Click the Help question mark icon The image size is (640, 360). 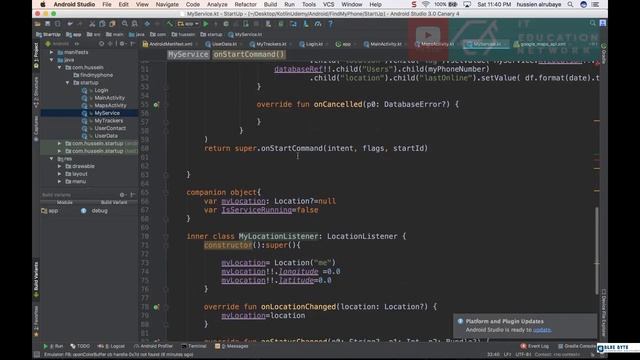[331, 24]
